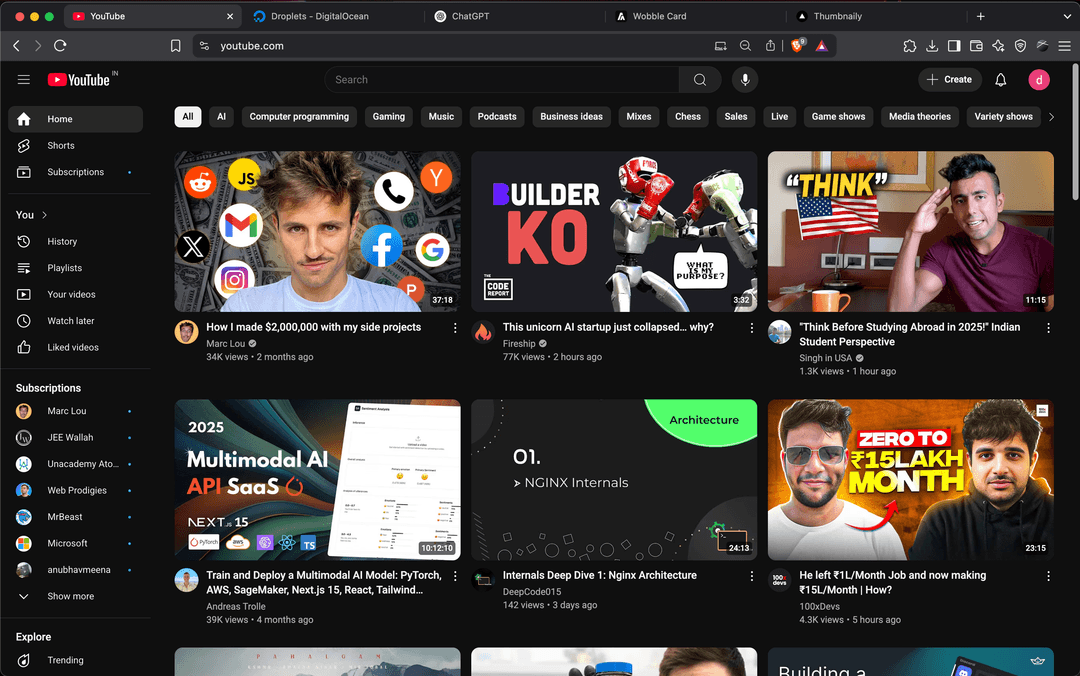Open the browser tab list dropdown
Image resolution: width=1080 pixels, height=676 pixels.
1067,17
